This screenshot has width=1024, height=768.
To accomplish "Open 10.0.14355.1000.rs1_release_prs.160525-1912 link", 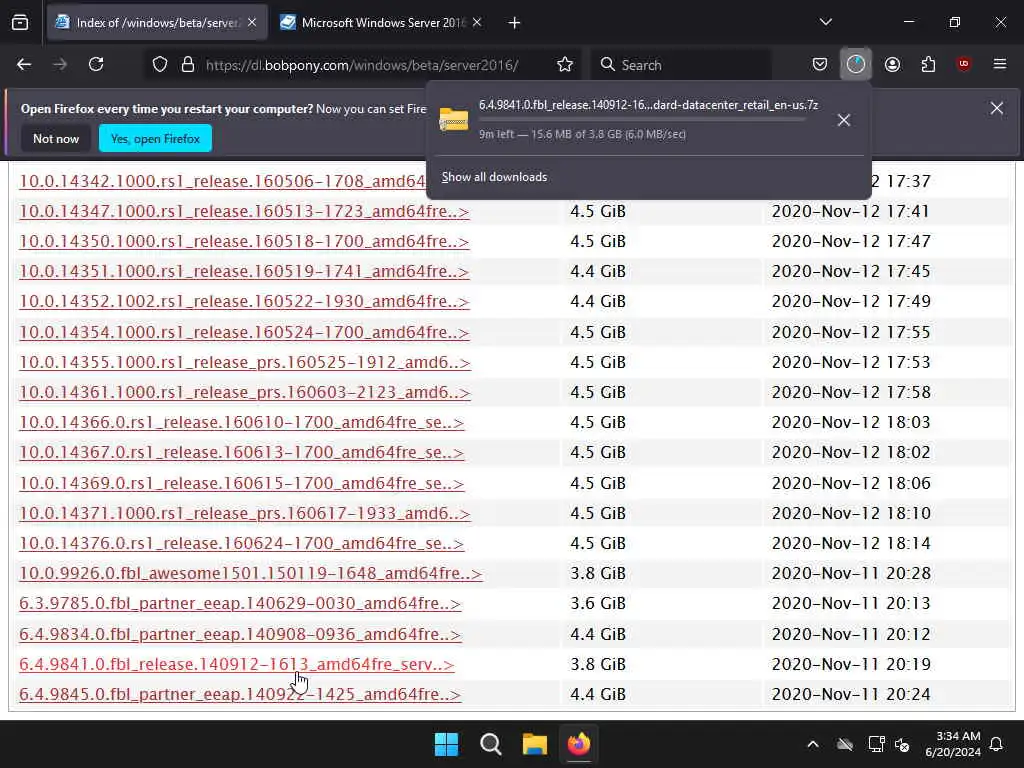I will 245,362.
